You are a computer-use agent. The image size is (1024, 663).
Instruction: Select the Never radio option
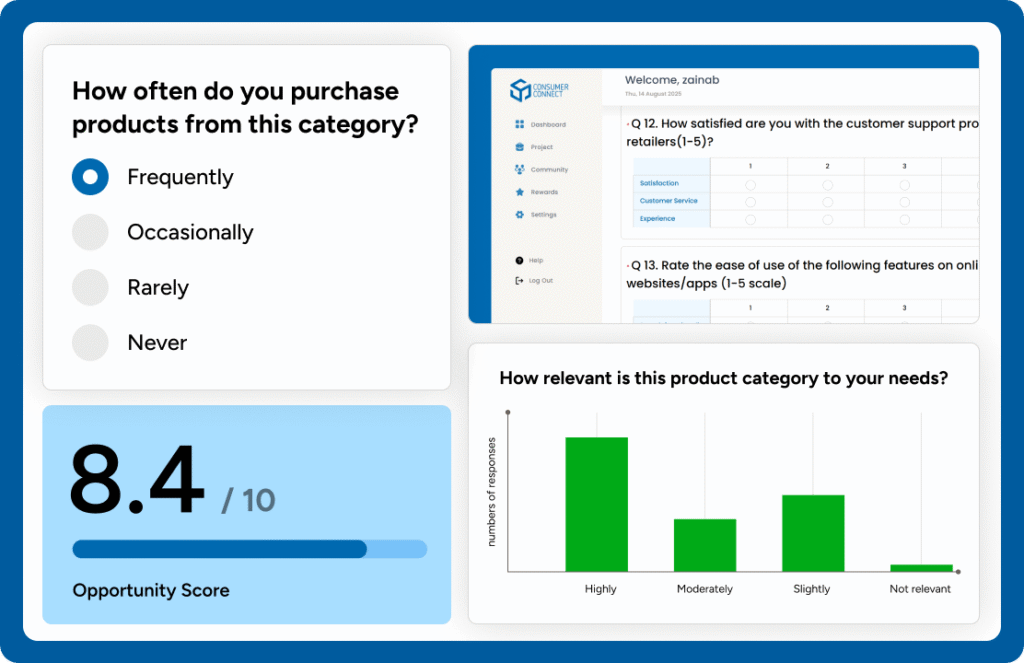pos(90,343)
